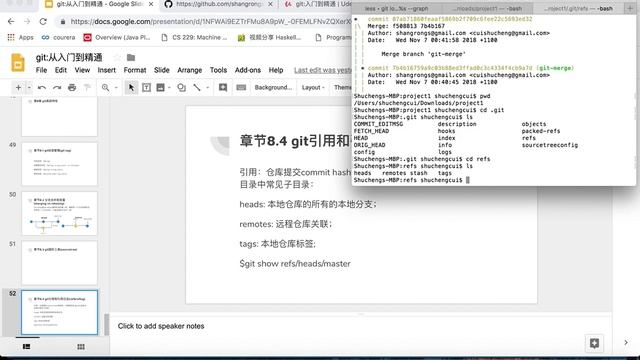This screenshot has width=640, height=360.
Task: Add a new terminal tab with plus
Action: (630, 8)
